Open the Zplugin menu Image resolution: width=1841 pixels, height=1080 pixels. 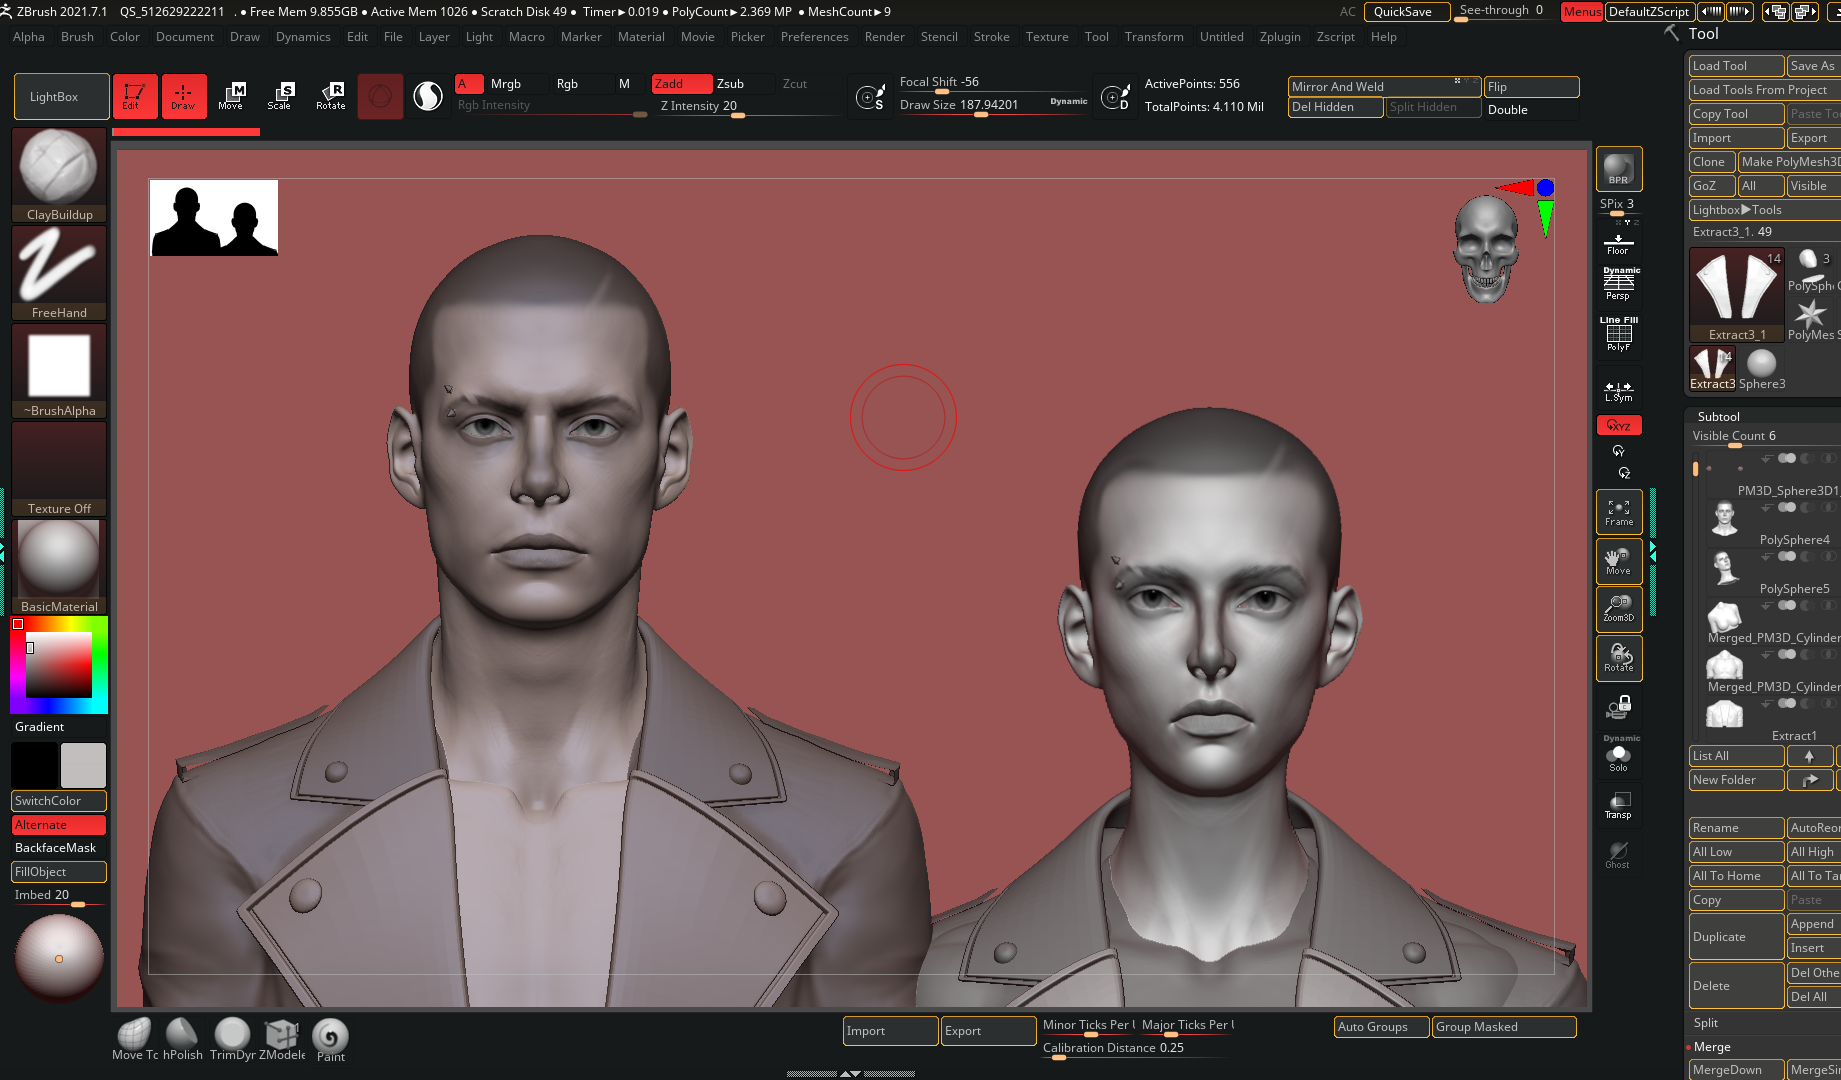point(1280,37)
